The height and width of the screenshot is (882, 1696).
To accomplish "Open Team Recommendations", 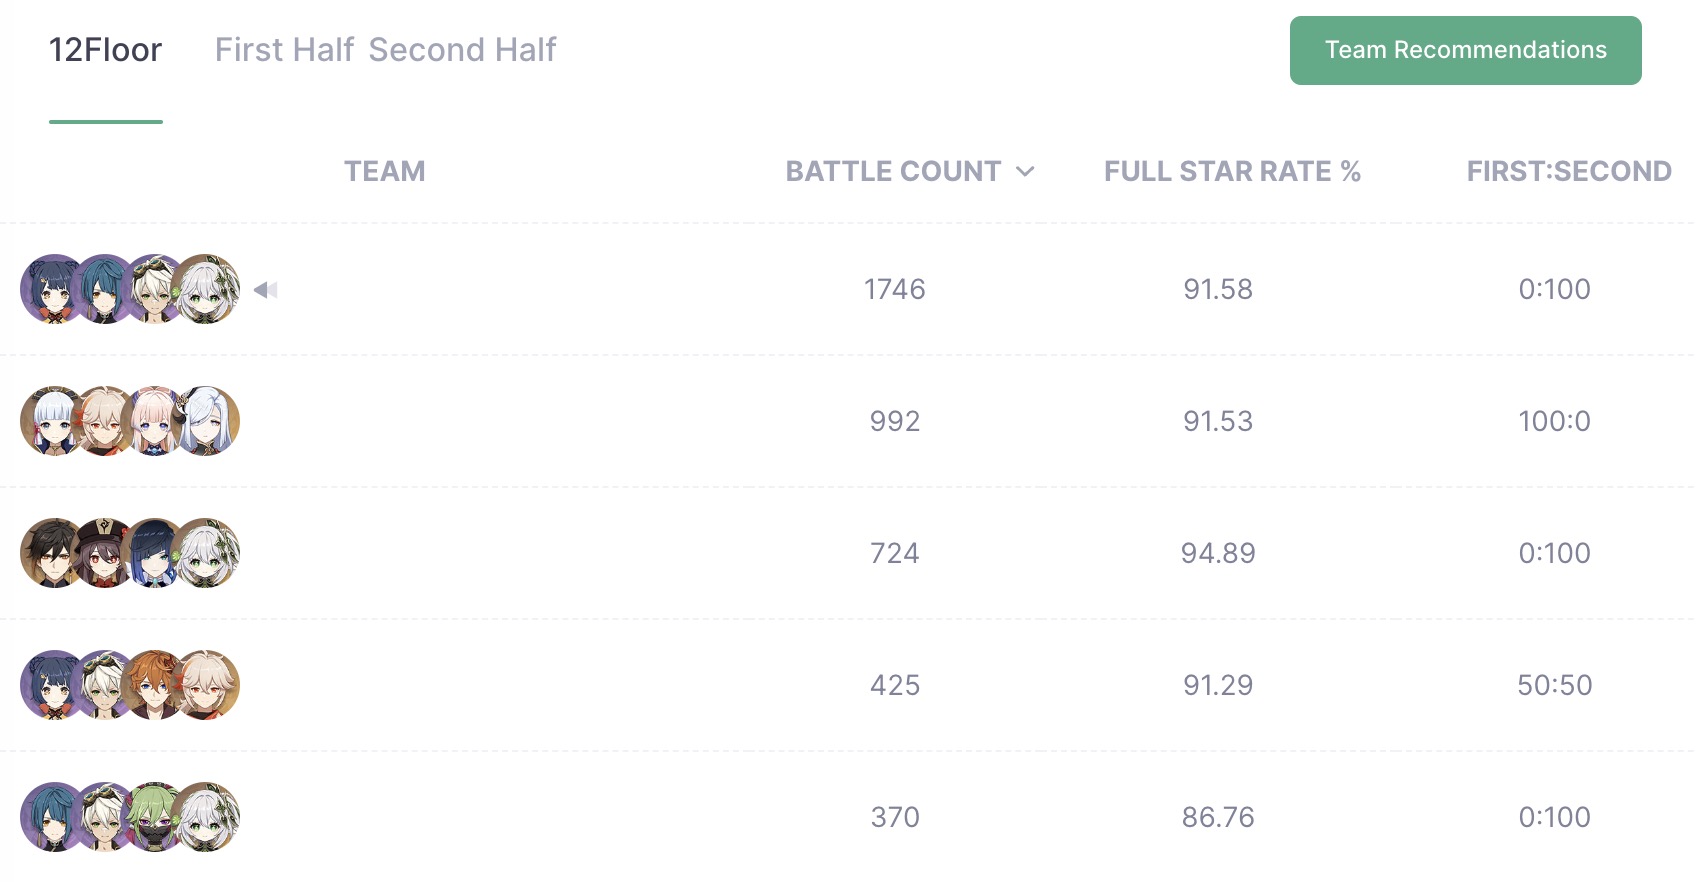I will tap(1465, 50).
